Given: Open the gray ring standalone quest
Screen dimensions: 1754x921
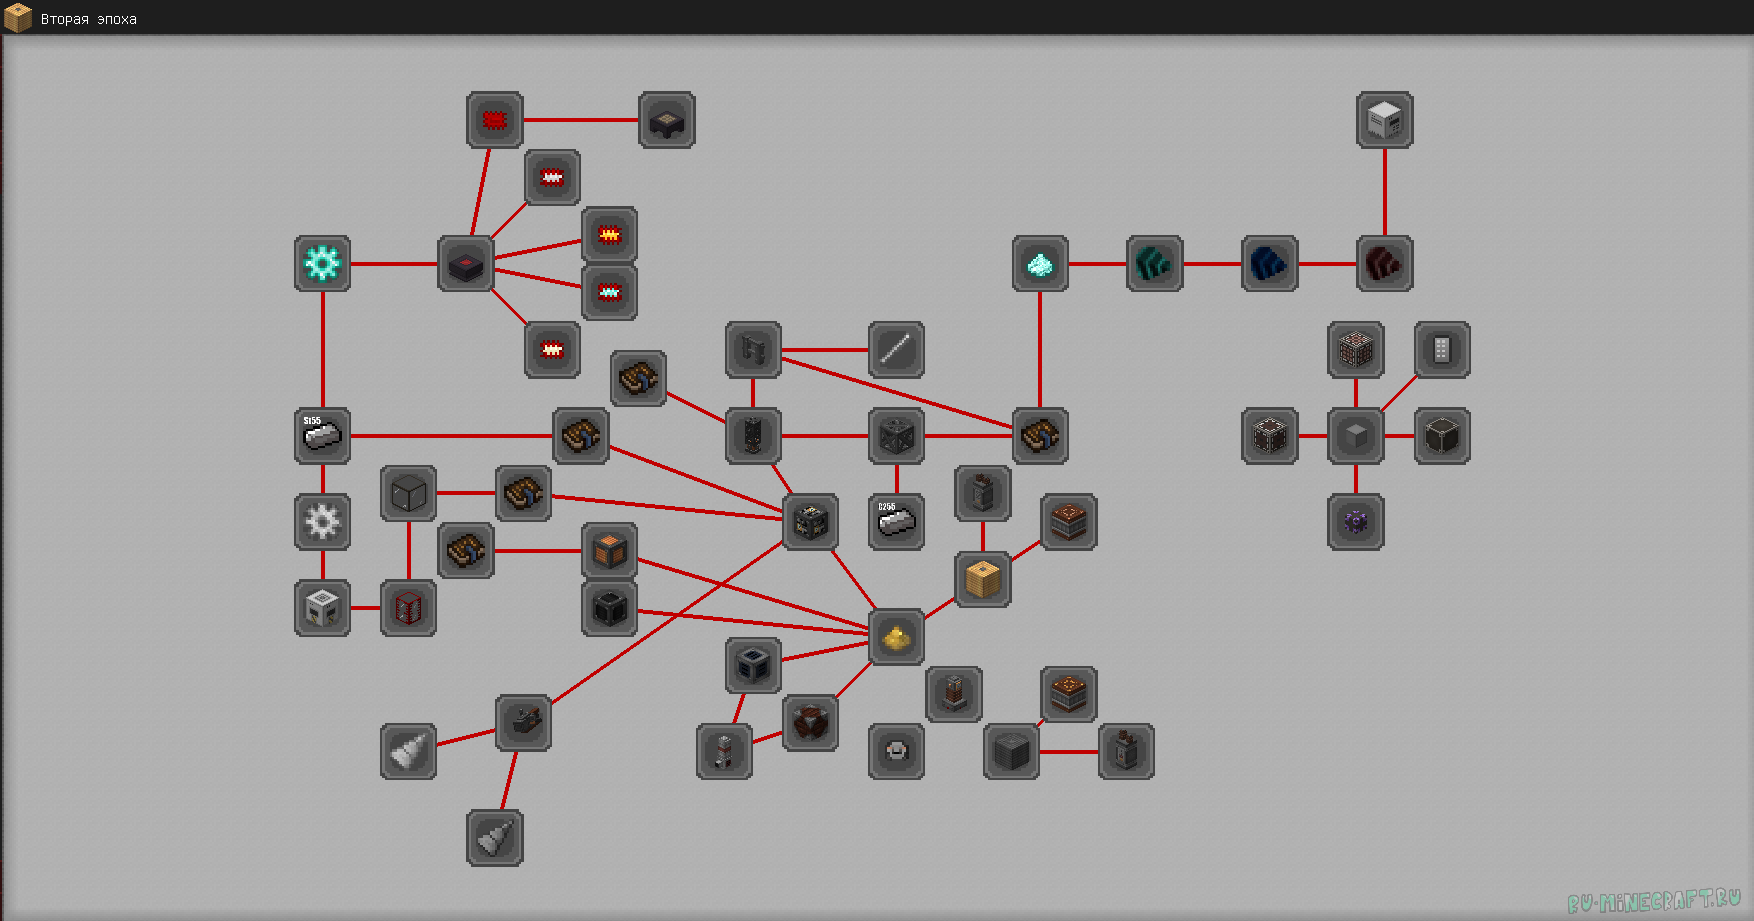Looking at the screenshot, I should click(896, 752).
